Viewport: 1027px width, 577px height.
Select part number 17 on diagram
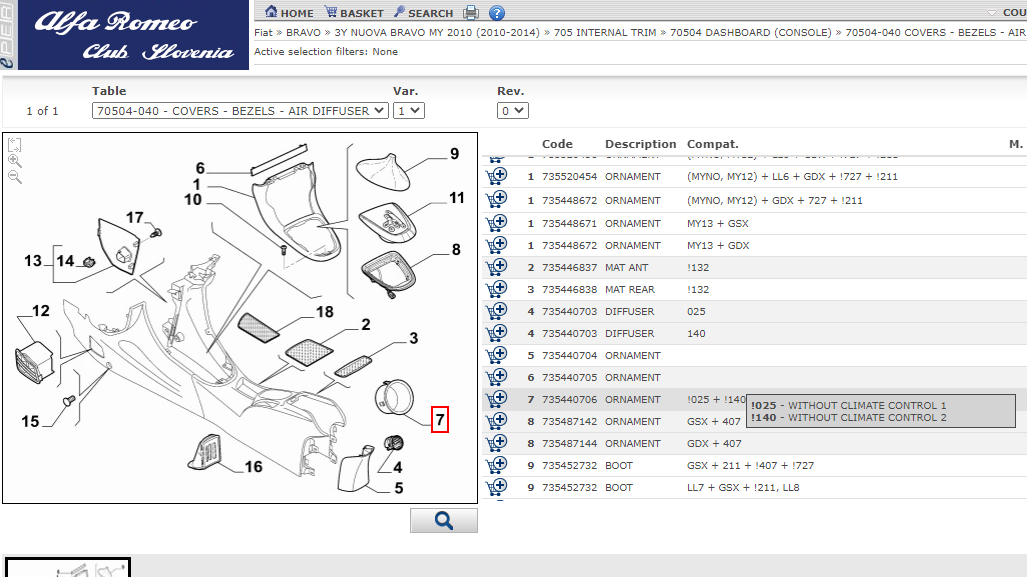pyautogui.click(x=135, y=217)
